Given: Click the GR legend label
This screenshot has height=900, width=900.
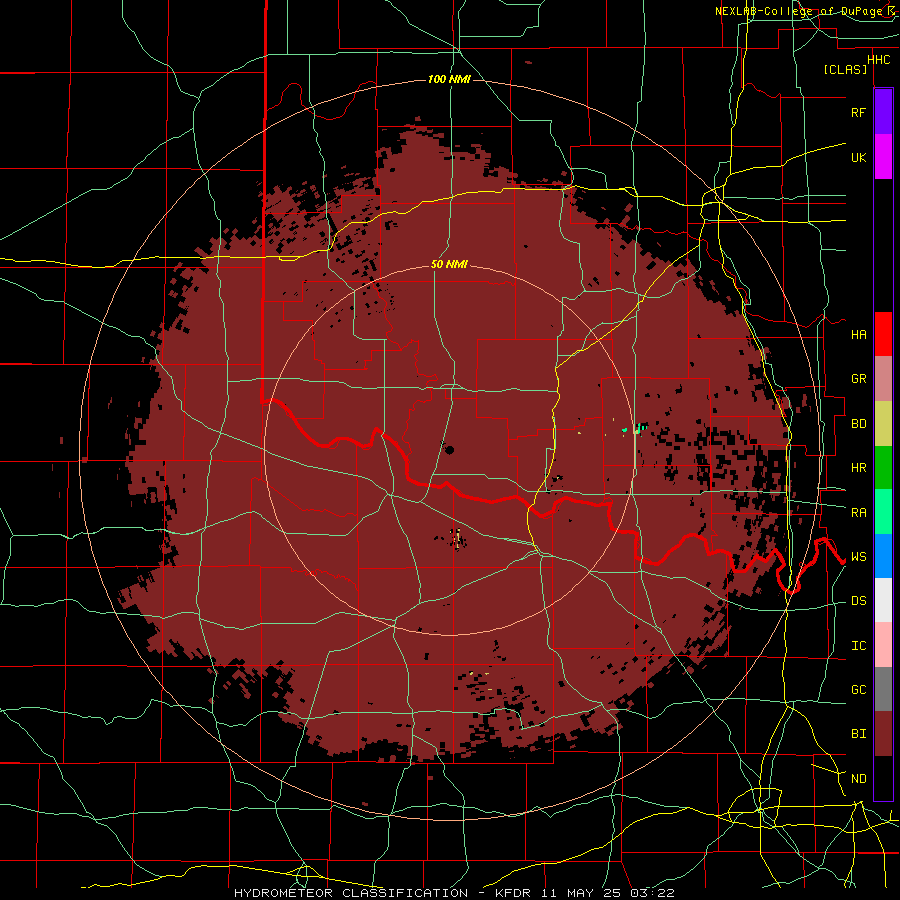Looking at the screenshot, I should (x=858, y=379).
